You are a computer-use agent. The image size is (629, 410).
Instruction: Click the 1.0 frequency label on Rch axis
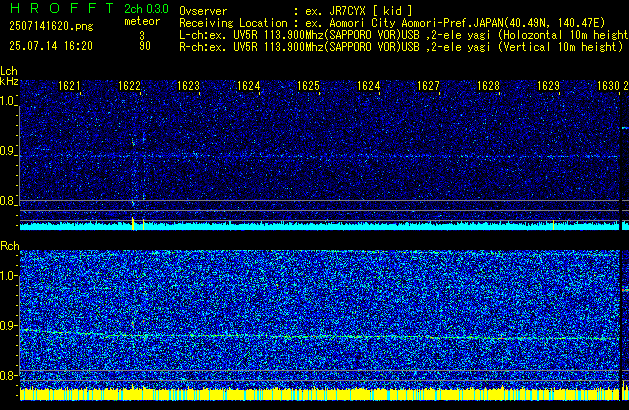(x=8, y=276)
